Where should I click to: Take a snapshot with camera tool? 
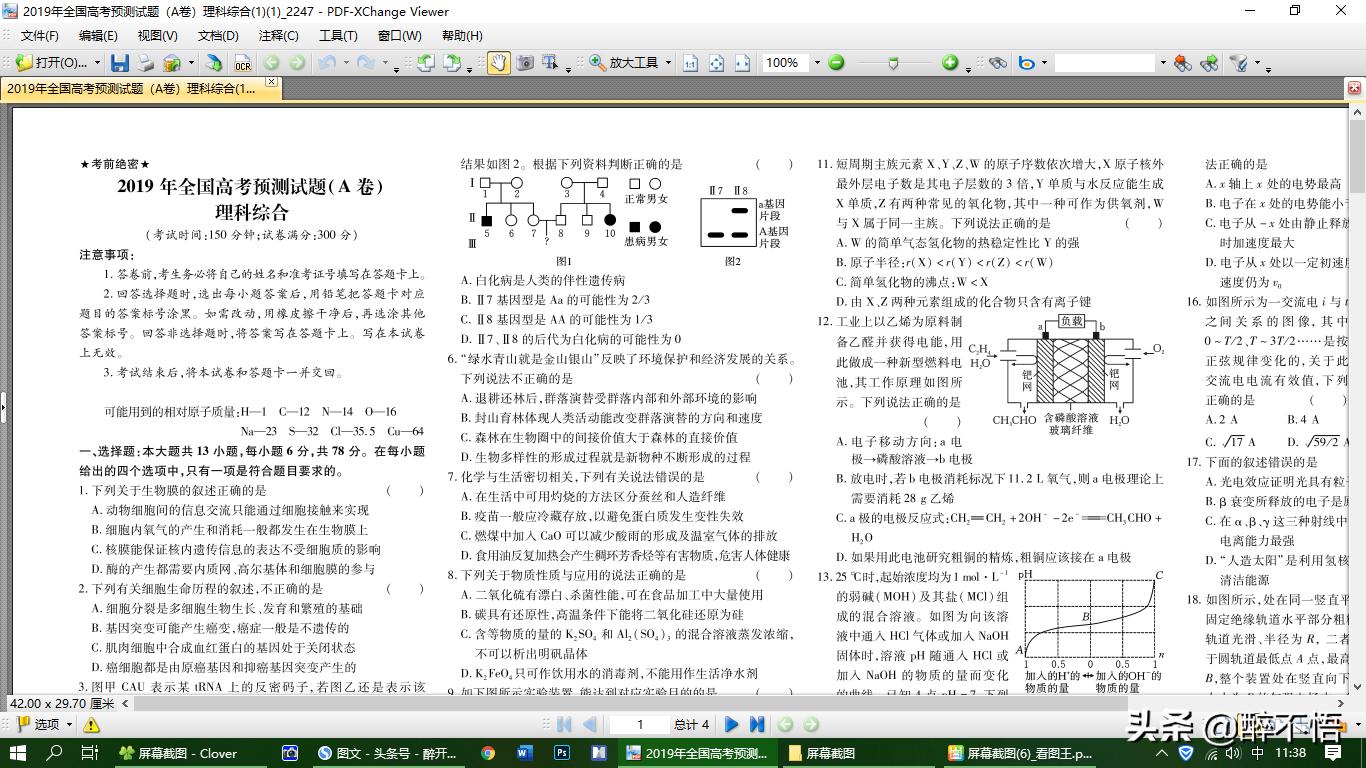click(x=524, y=63)
